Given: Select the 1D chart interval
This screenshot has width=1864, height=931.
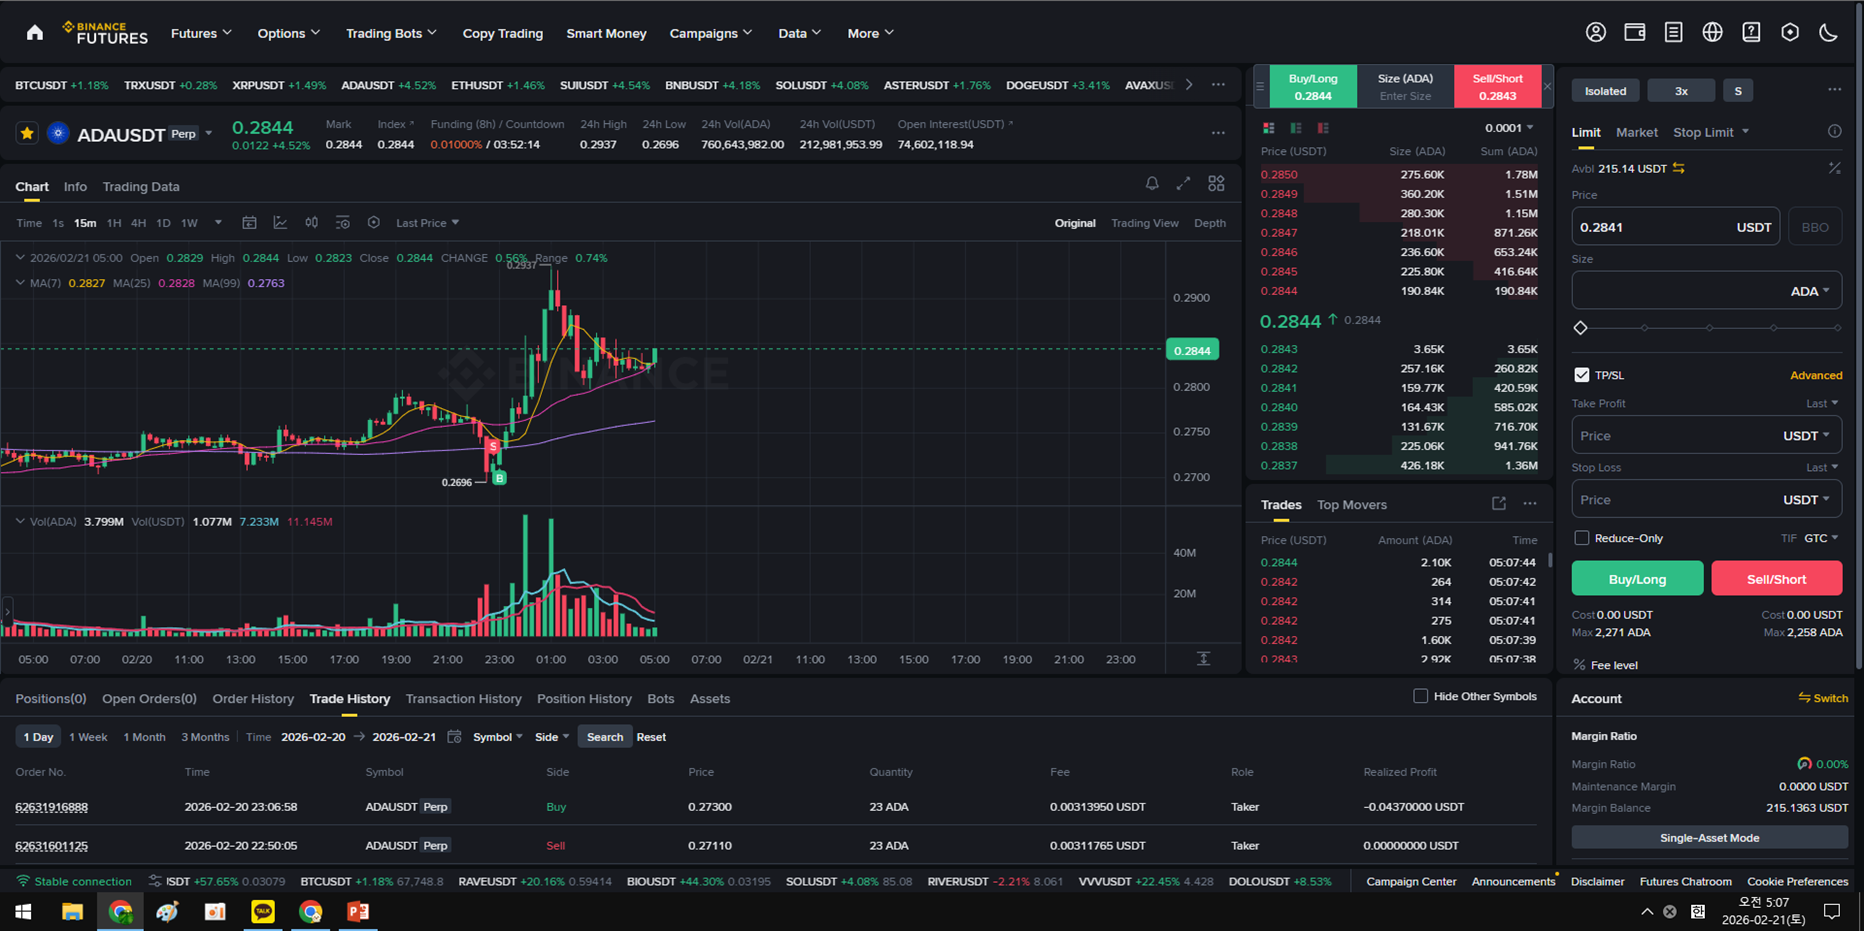Looking at the screenshot, I should [x=163, y=223].
